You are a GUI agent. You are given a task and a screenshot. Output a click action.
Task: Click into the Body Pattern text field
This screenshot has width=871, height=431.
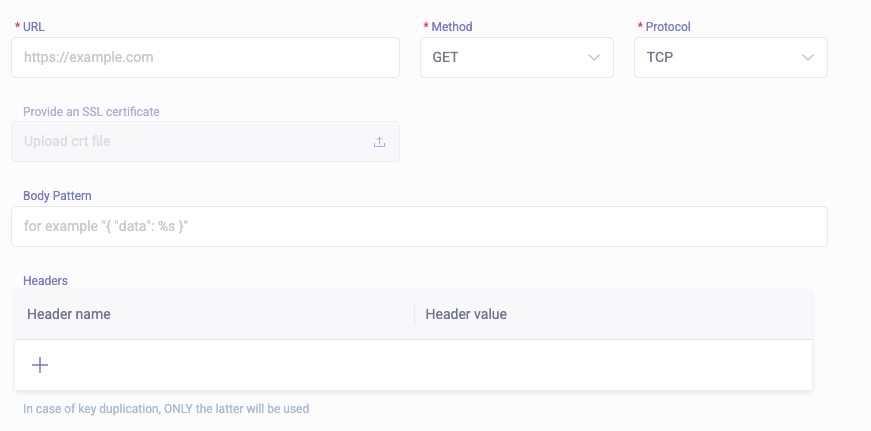[419, 227]
